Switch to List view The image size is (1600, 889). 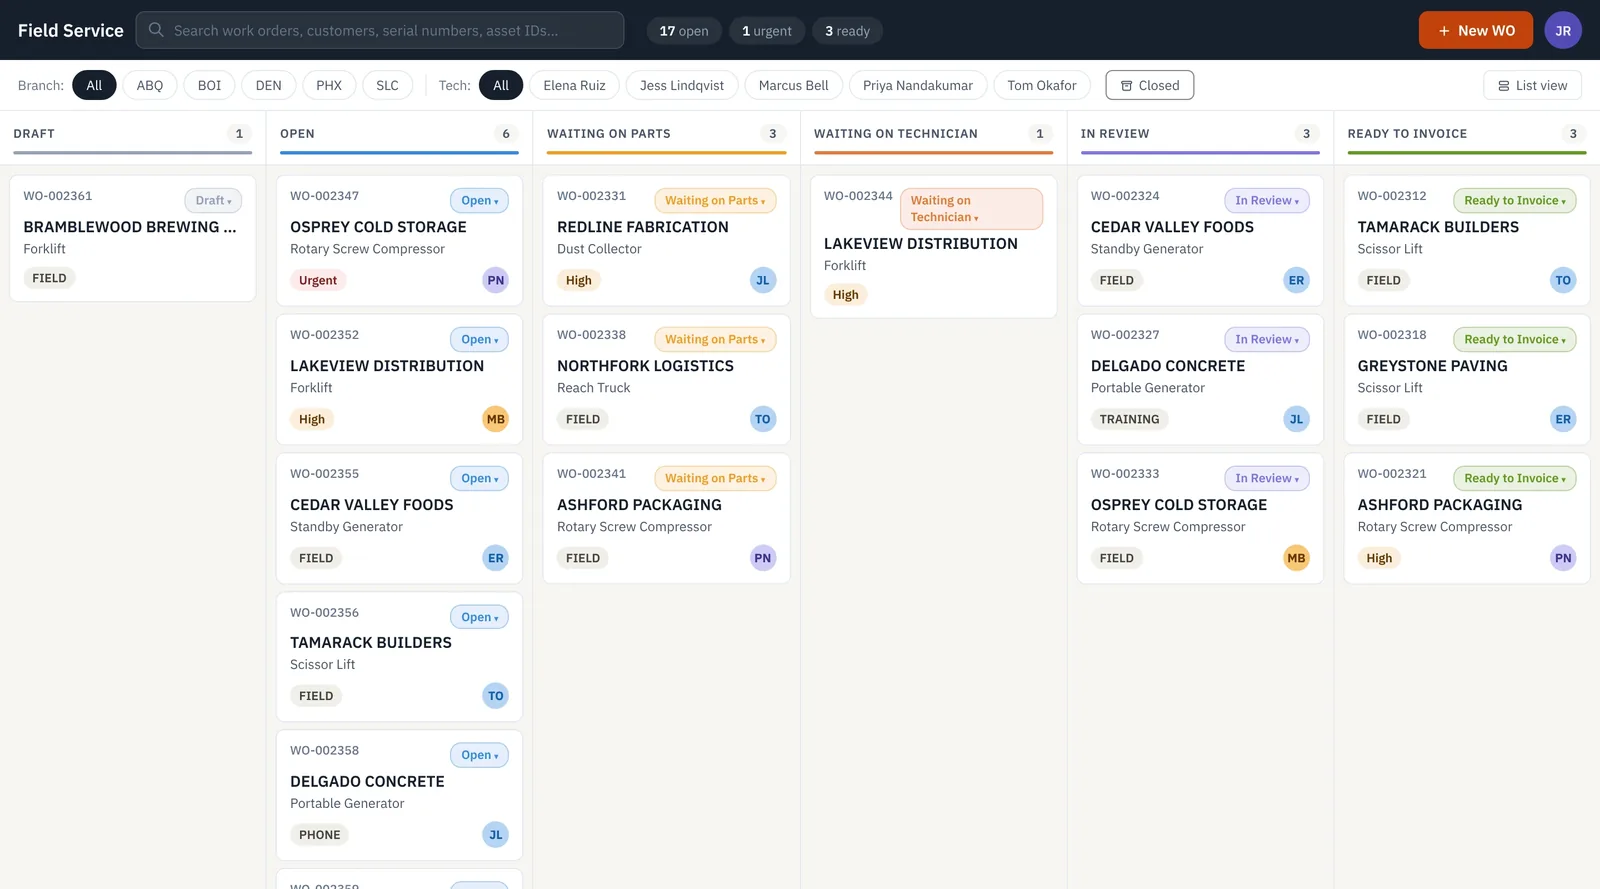tap(1532, 85)
